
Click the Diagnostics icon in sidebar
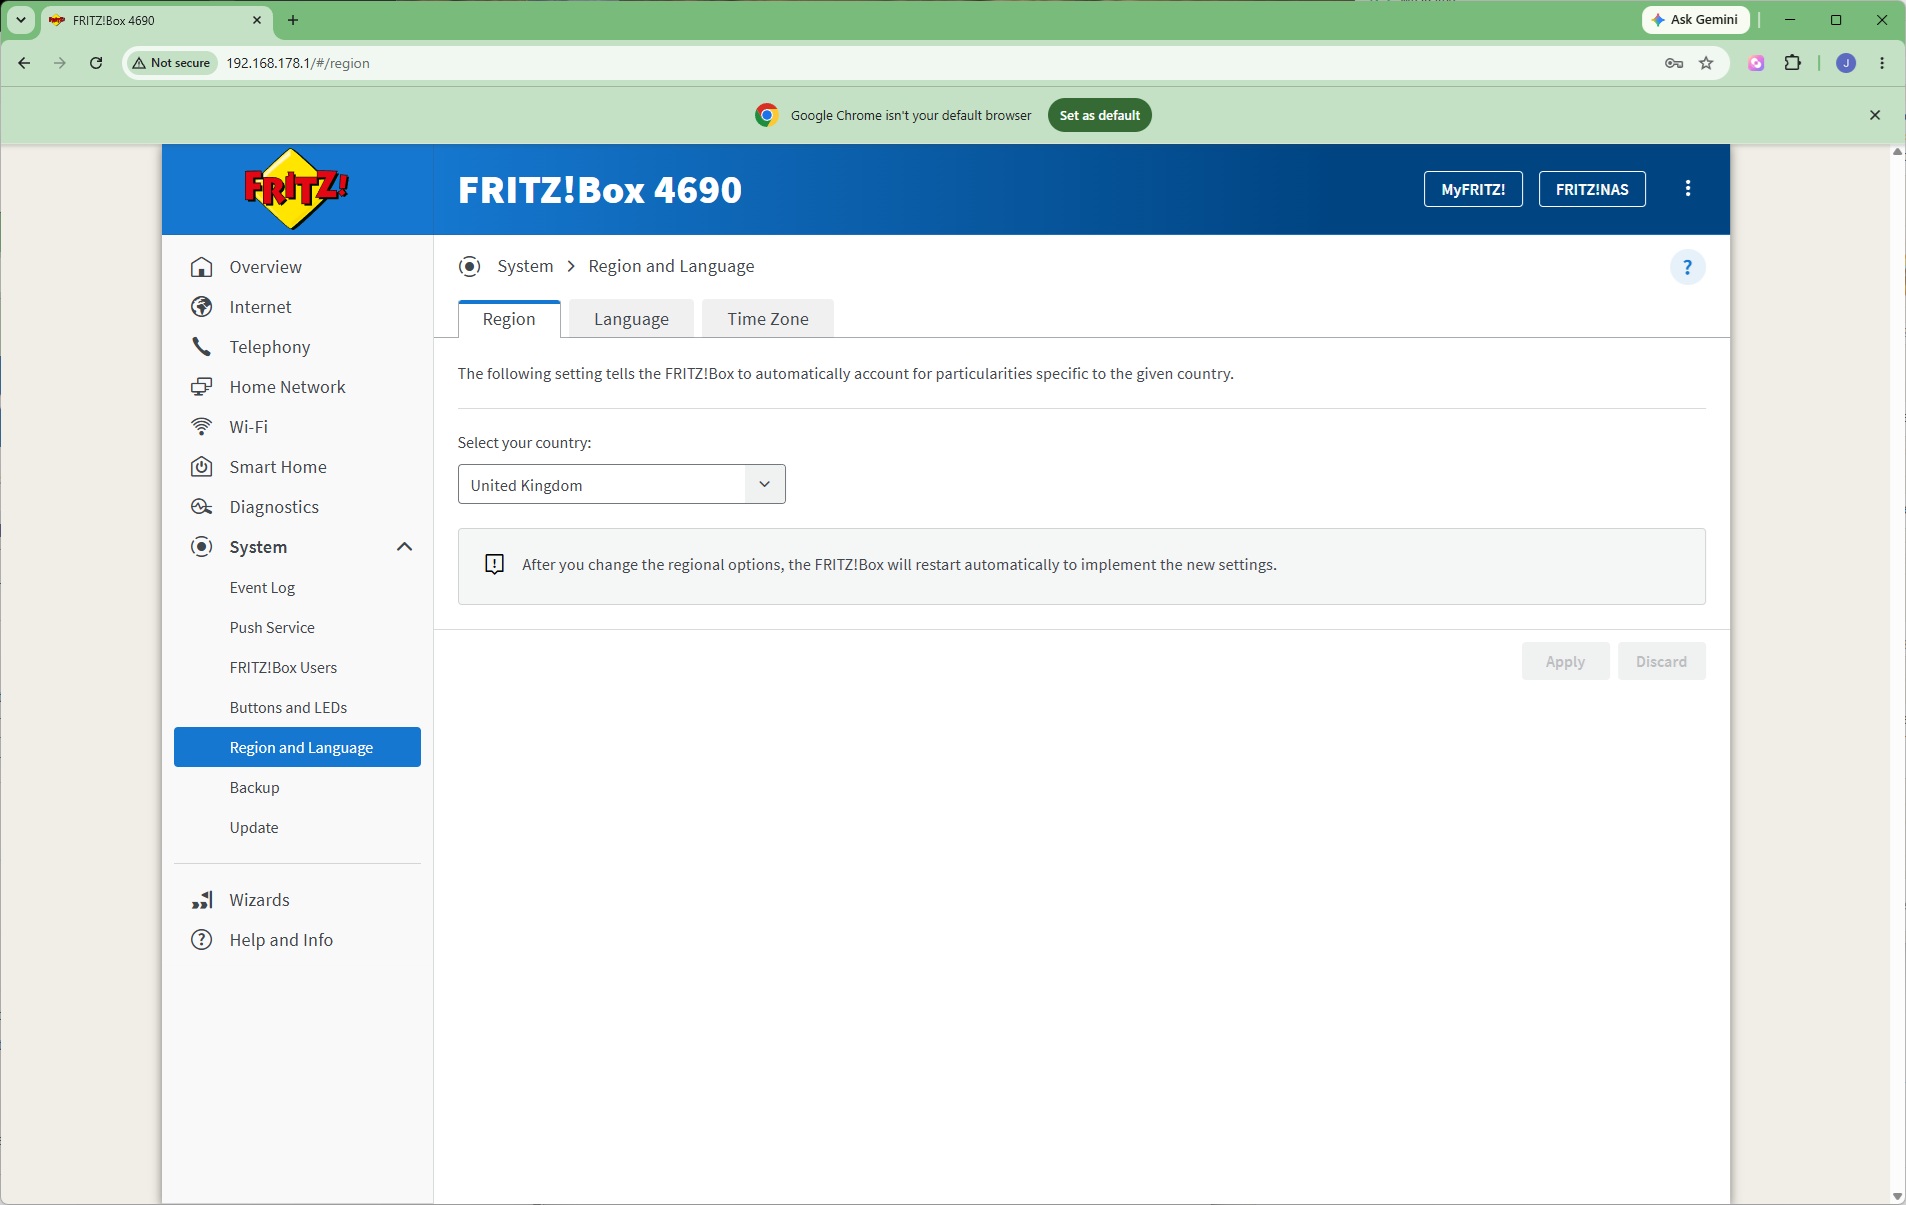point(202,507)
